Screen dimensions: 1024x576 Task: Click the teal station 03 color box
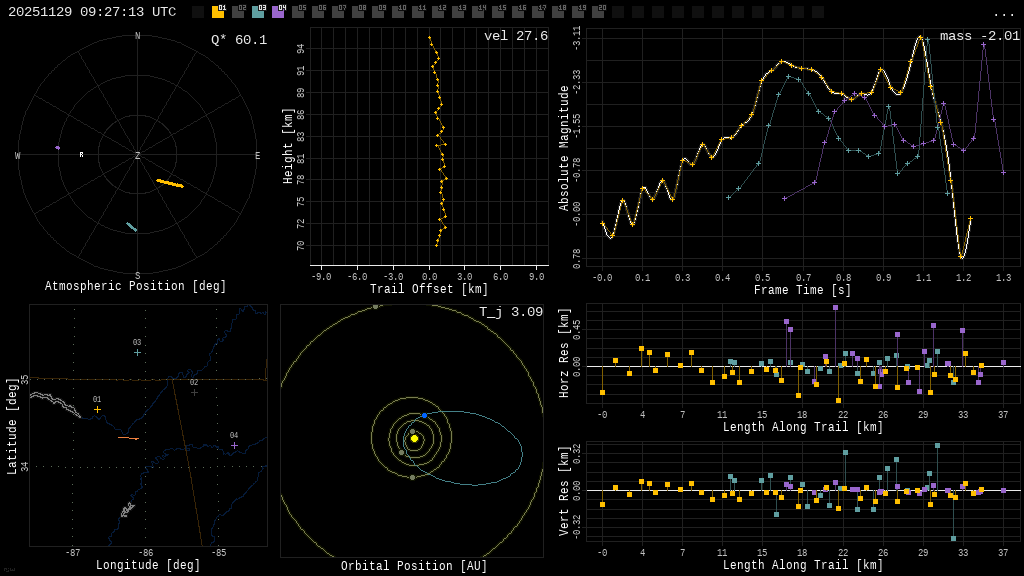pyautogui.click(x=258, y=12)
